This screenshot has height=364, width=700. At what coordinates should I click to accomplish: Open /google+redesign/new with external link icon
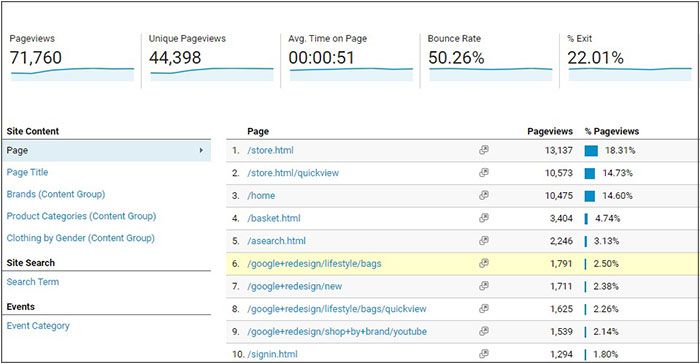click(x=483, y=286)
